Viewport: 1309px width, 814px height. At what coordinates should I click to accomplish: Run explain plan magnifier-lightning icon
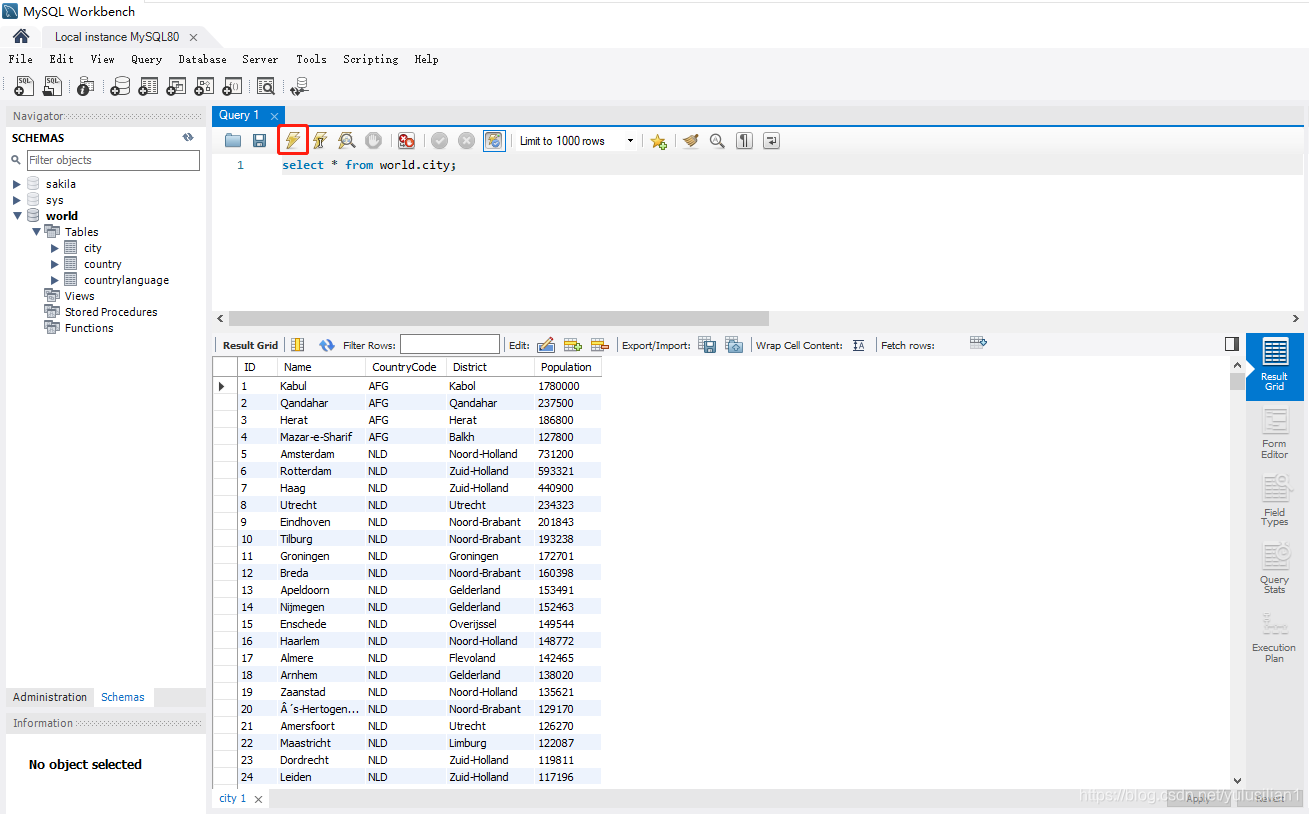(346, 141)
